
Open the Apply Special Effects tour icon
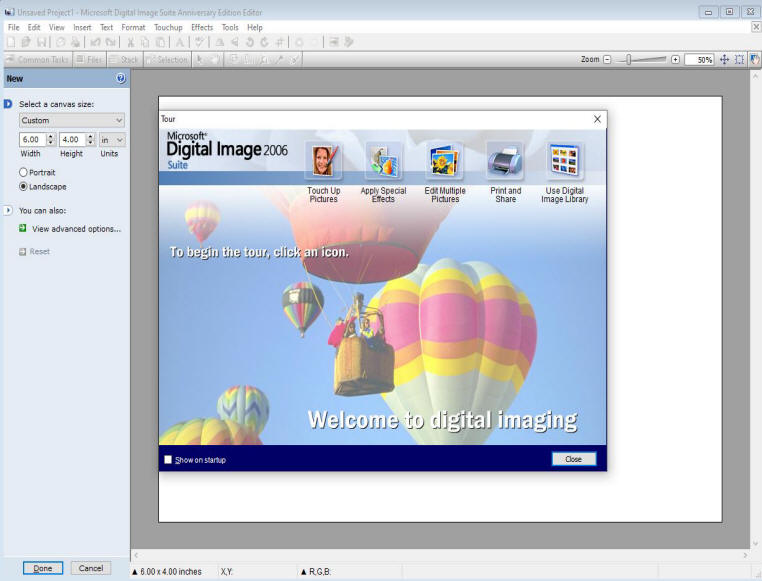click(383, 161)
